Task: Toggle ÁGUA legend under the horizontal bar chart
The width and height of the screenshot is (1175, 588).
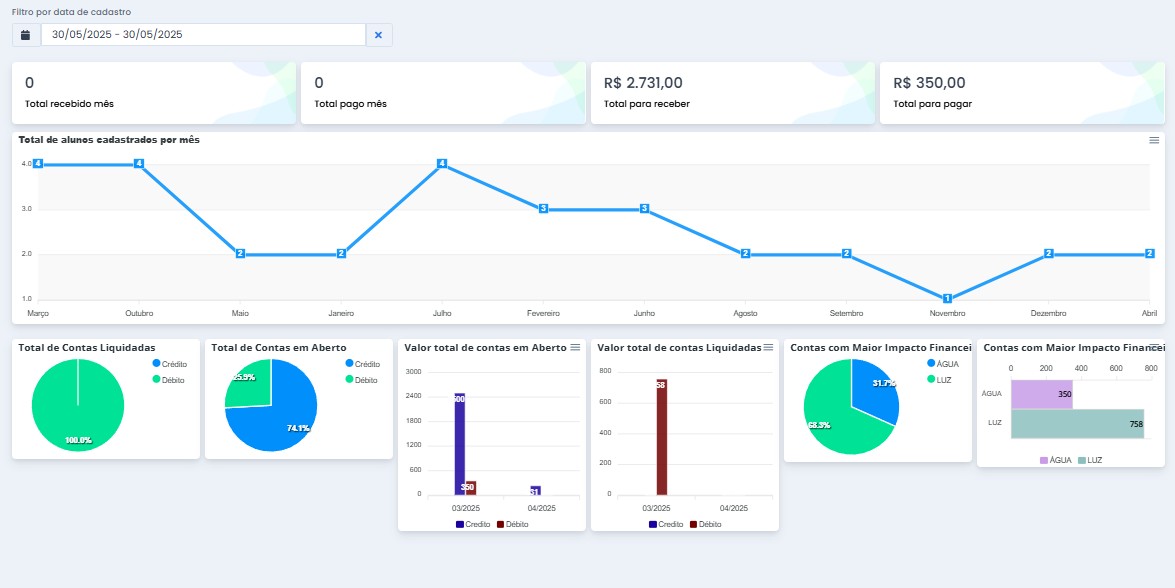Action: 1056,460
